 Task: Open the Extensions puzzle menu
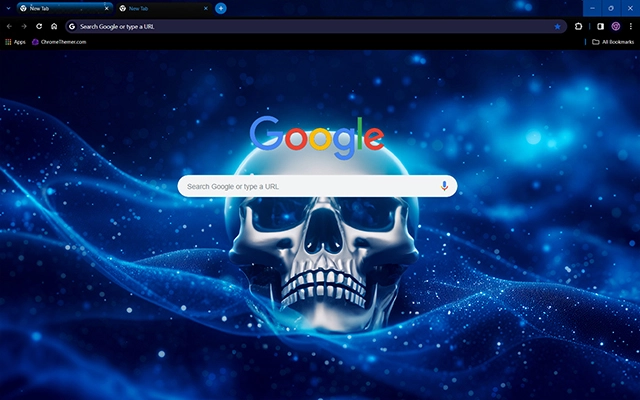tap(578, 27)
